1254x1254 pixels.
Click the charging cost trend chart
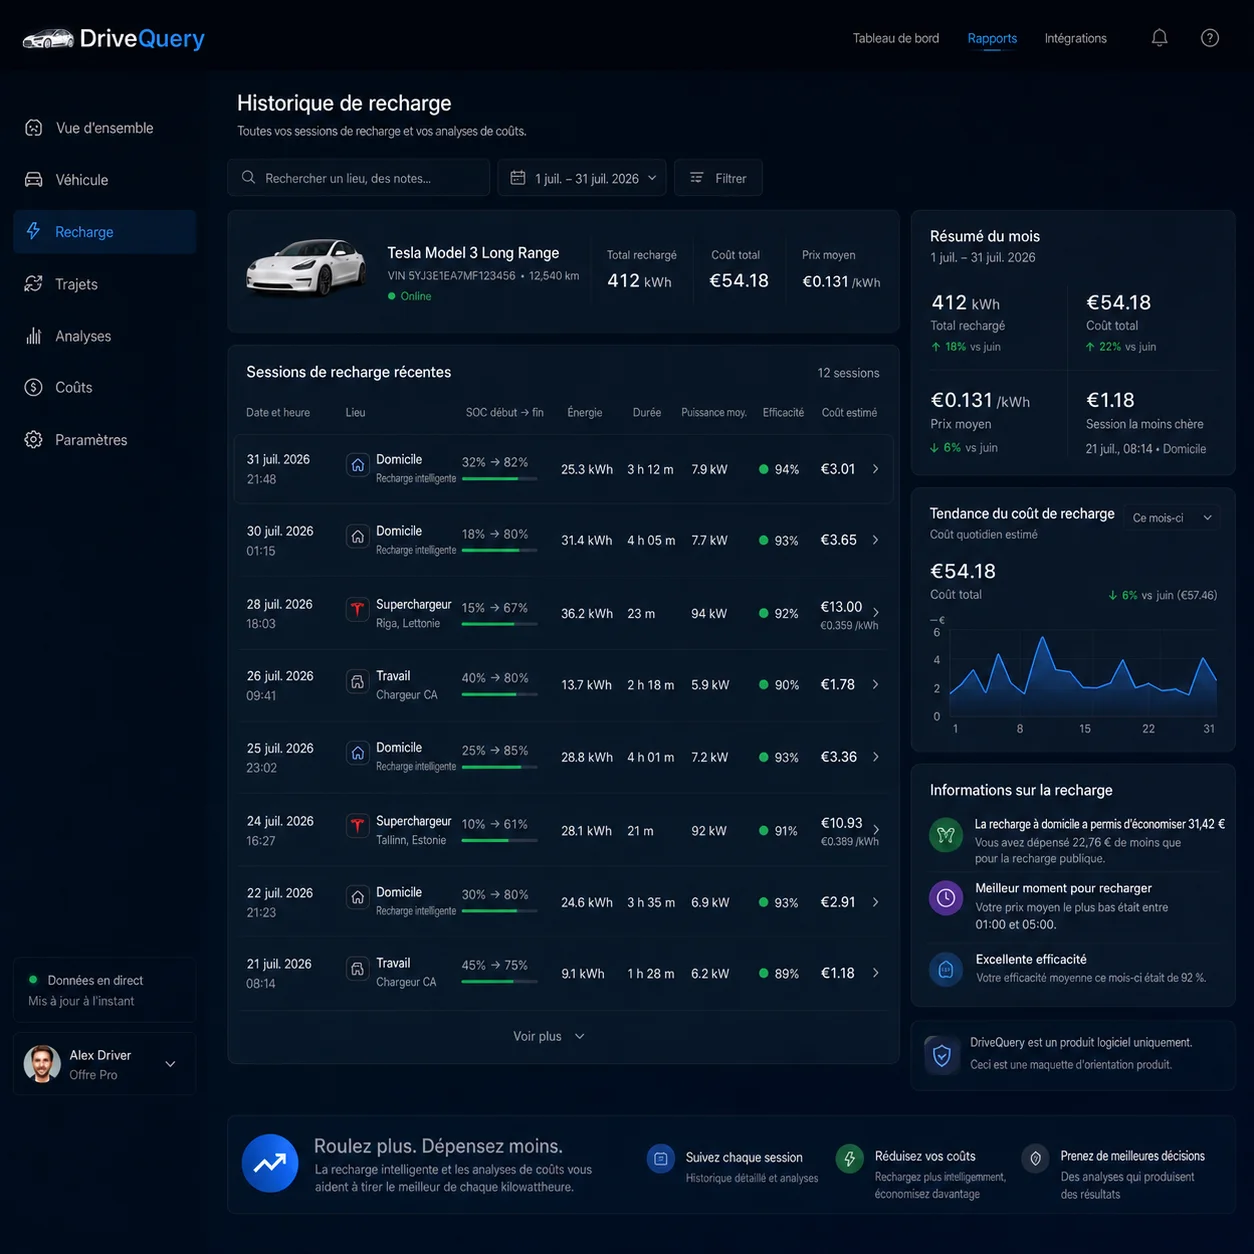click(1082, 672)
